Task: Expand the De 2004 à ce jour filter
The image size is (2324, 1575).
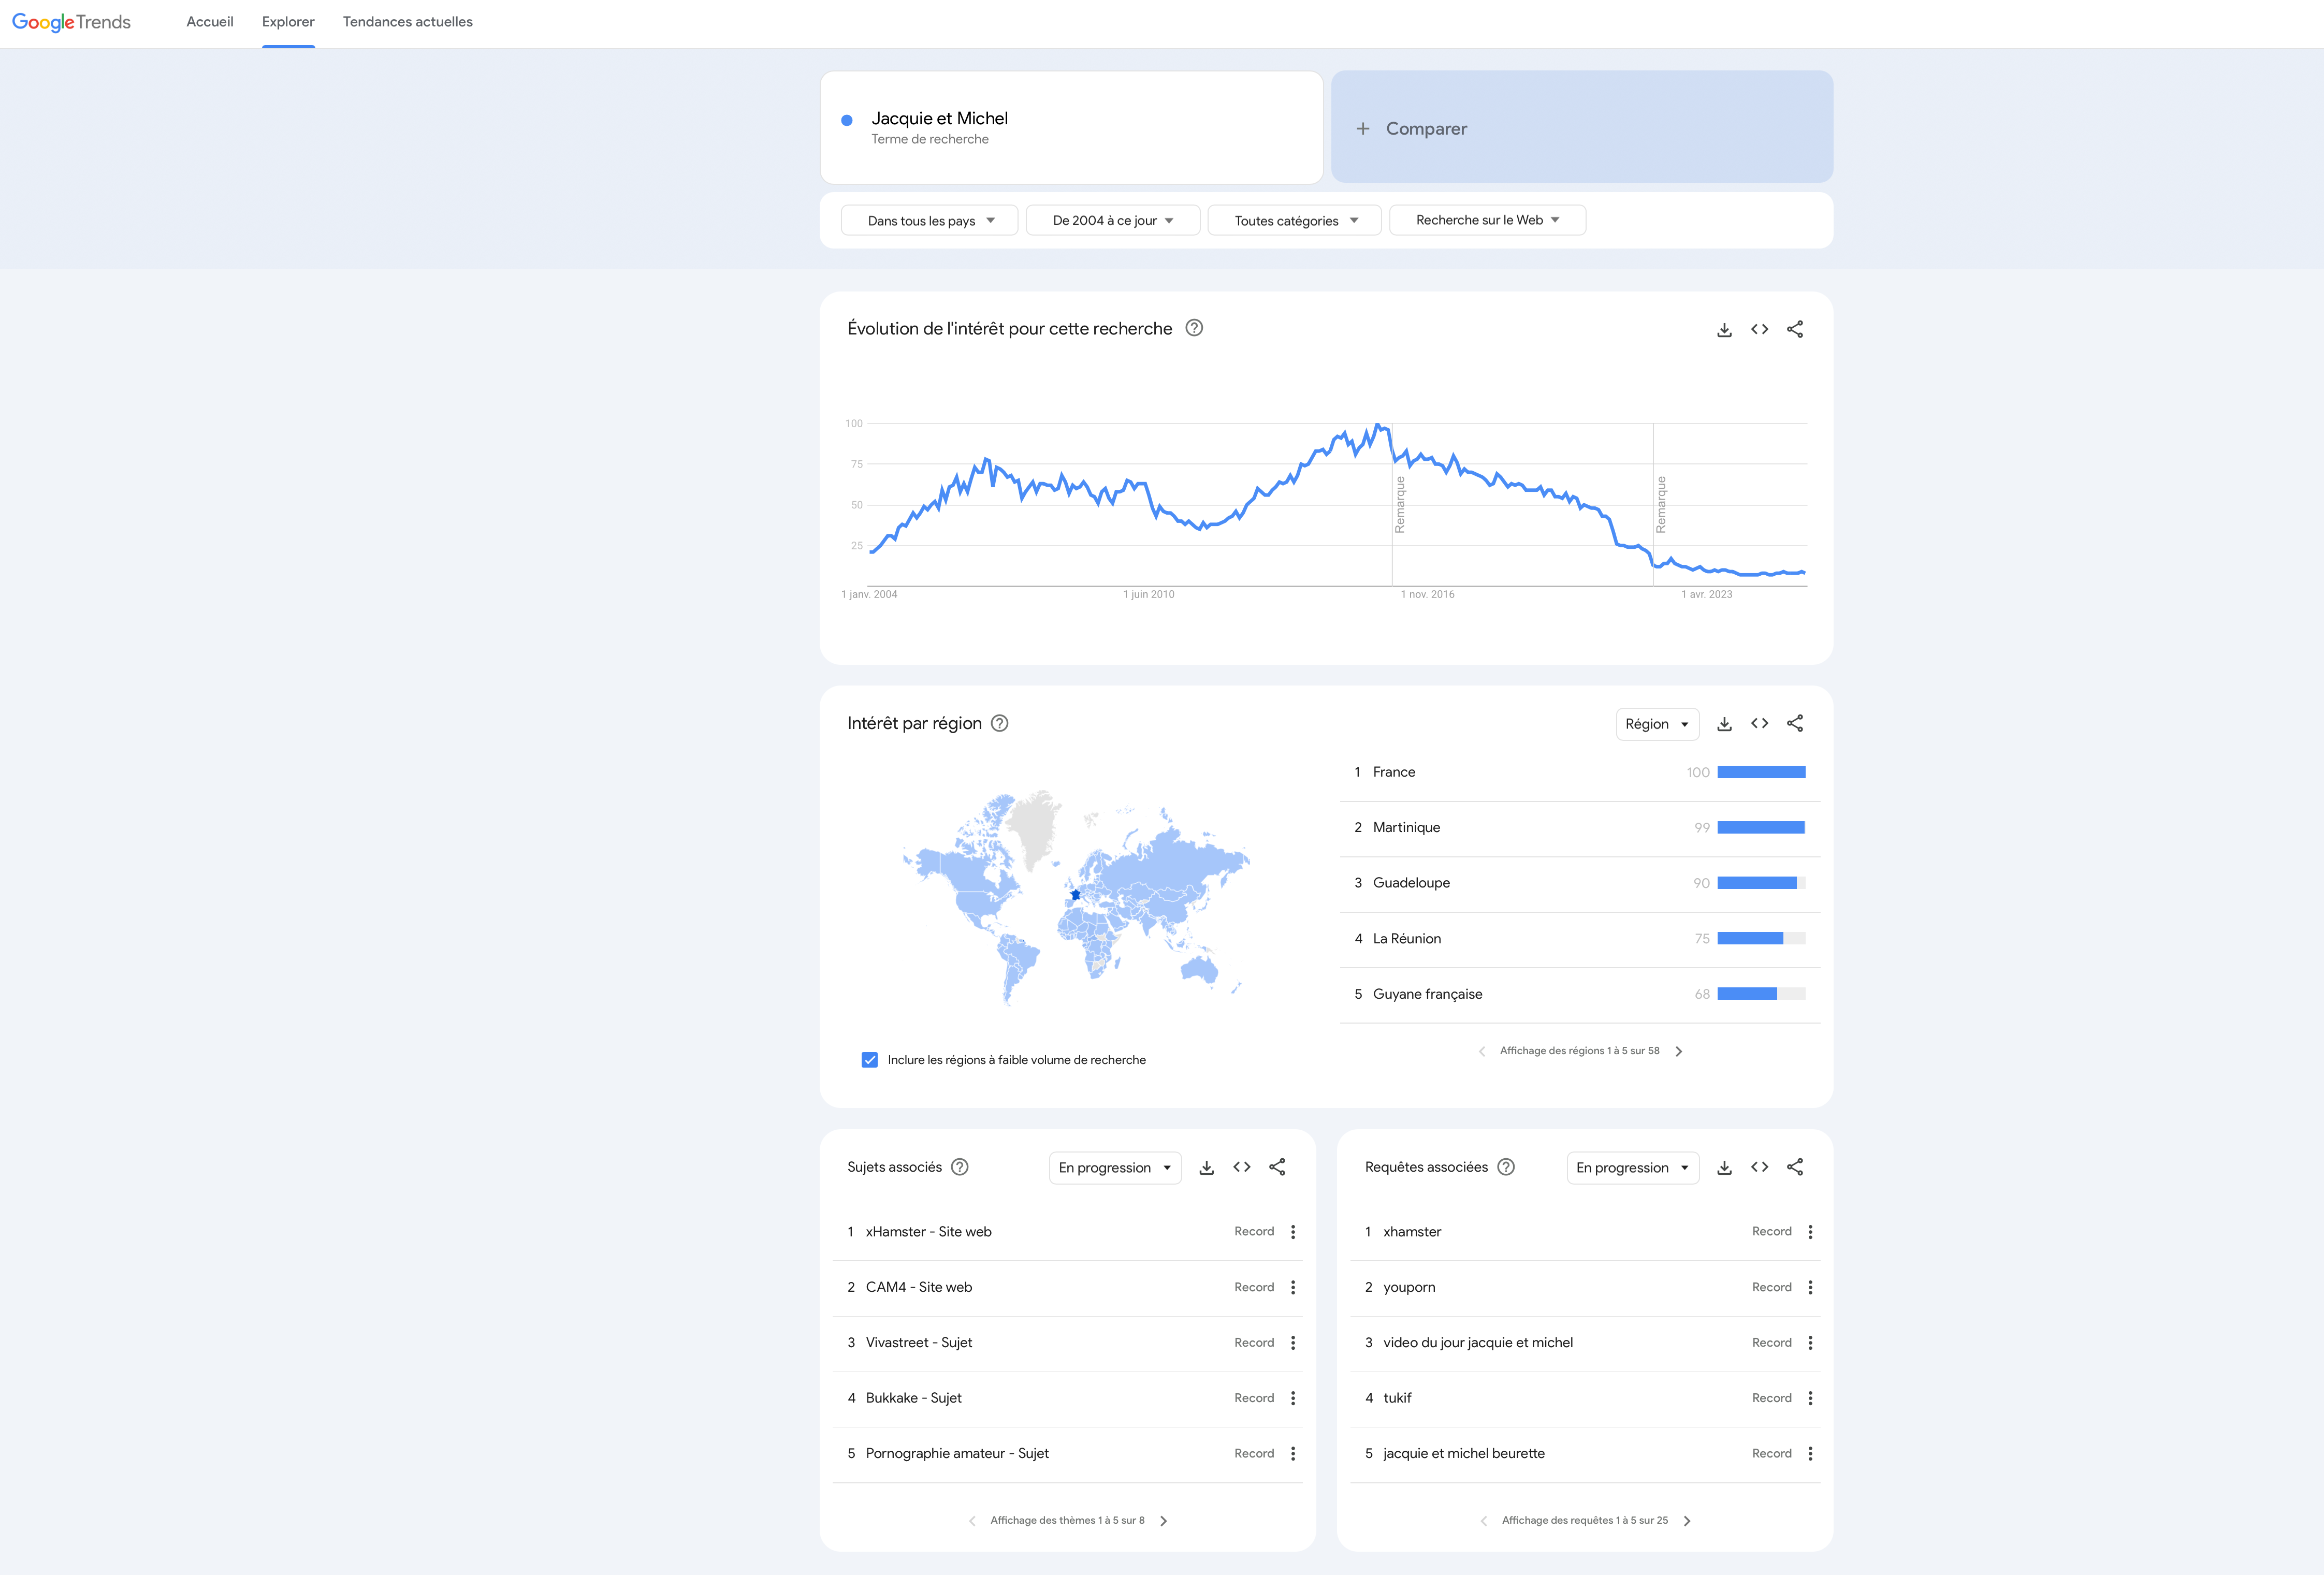Action: point(1112,221)
